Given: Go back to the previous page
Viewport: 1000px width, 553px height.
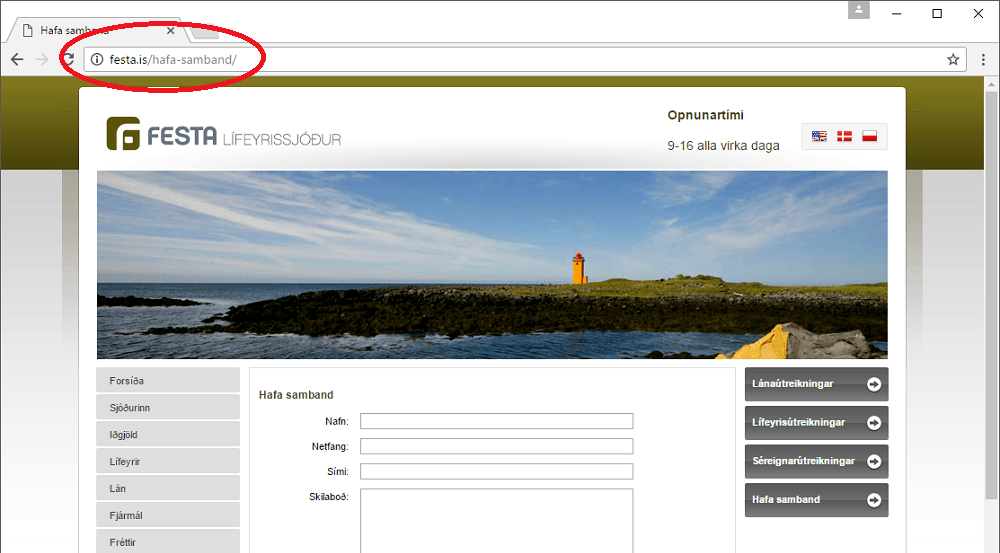Looking at the screenshot, I should tap(17, 59).
